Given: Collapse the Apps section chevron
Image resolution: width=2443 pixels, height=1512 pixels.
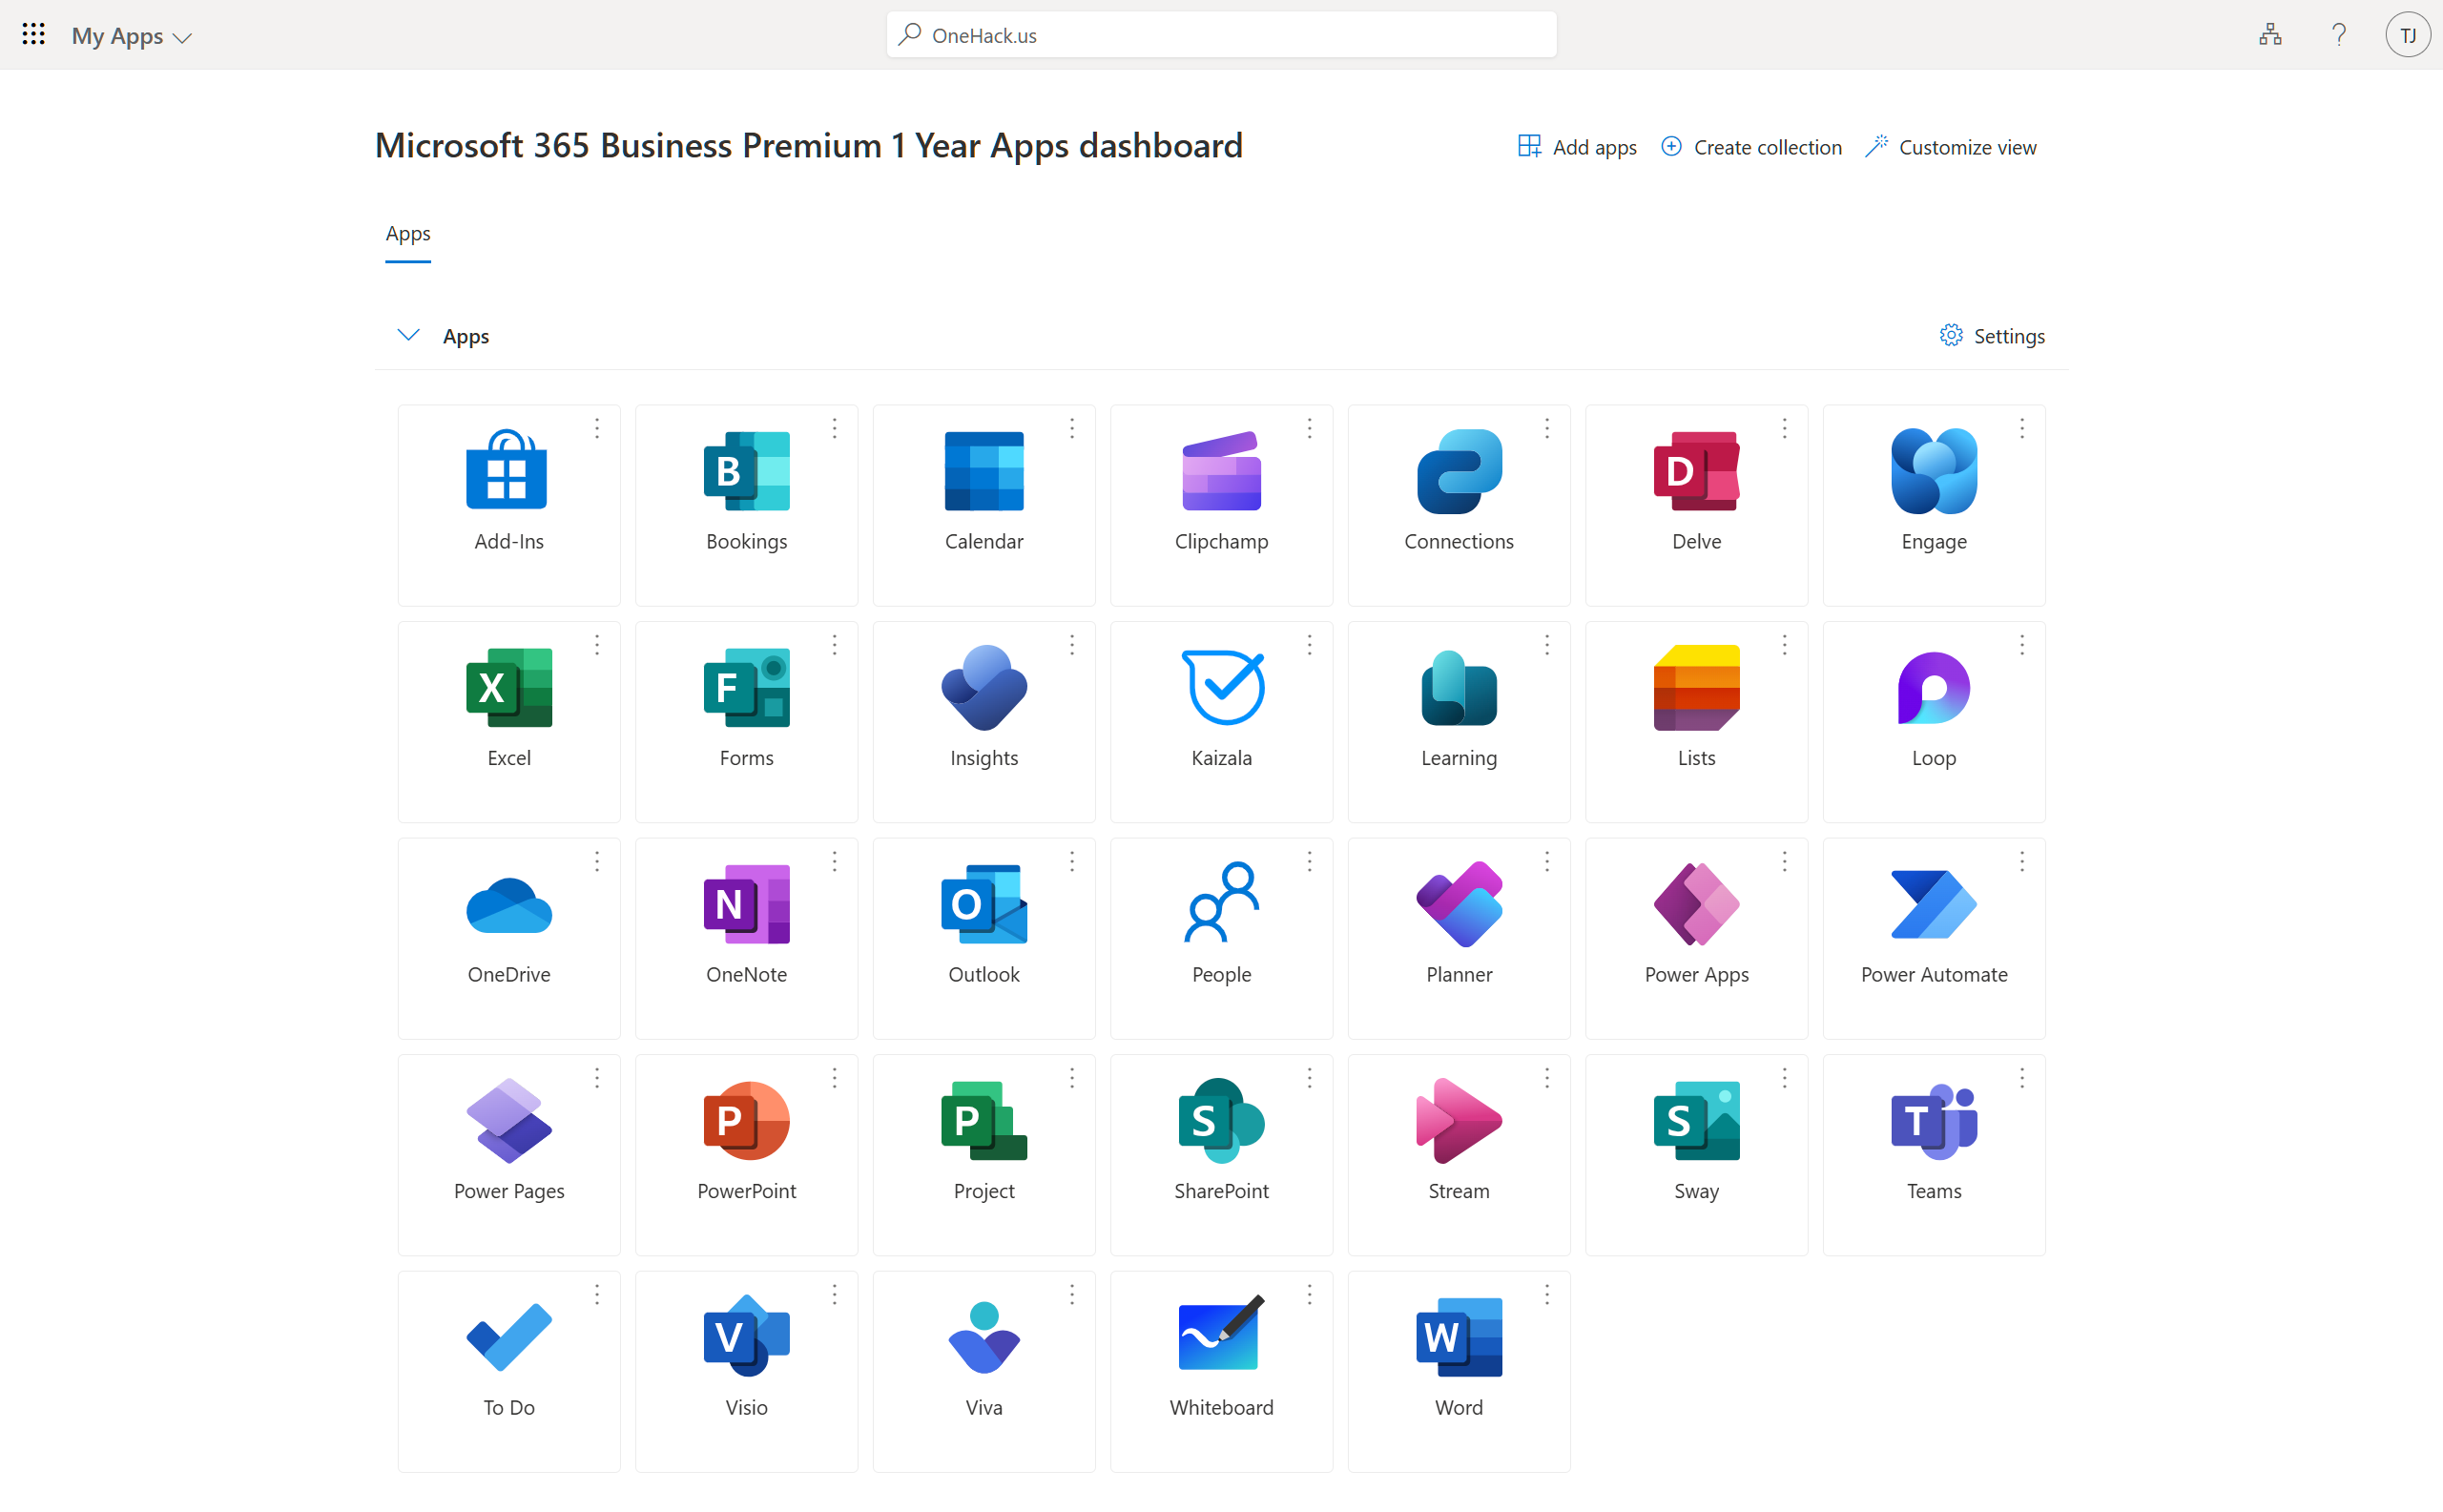Looking at the screenshot, I should [408, 335].
